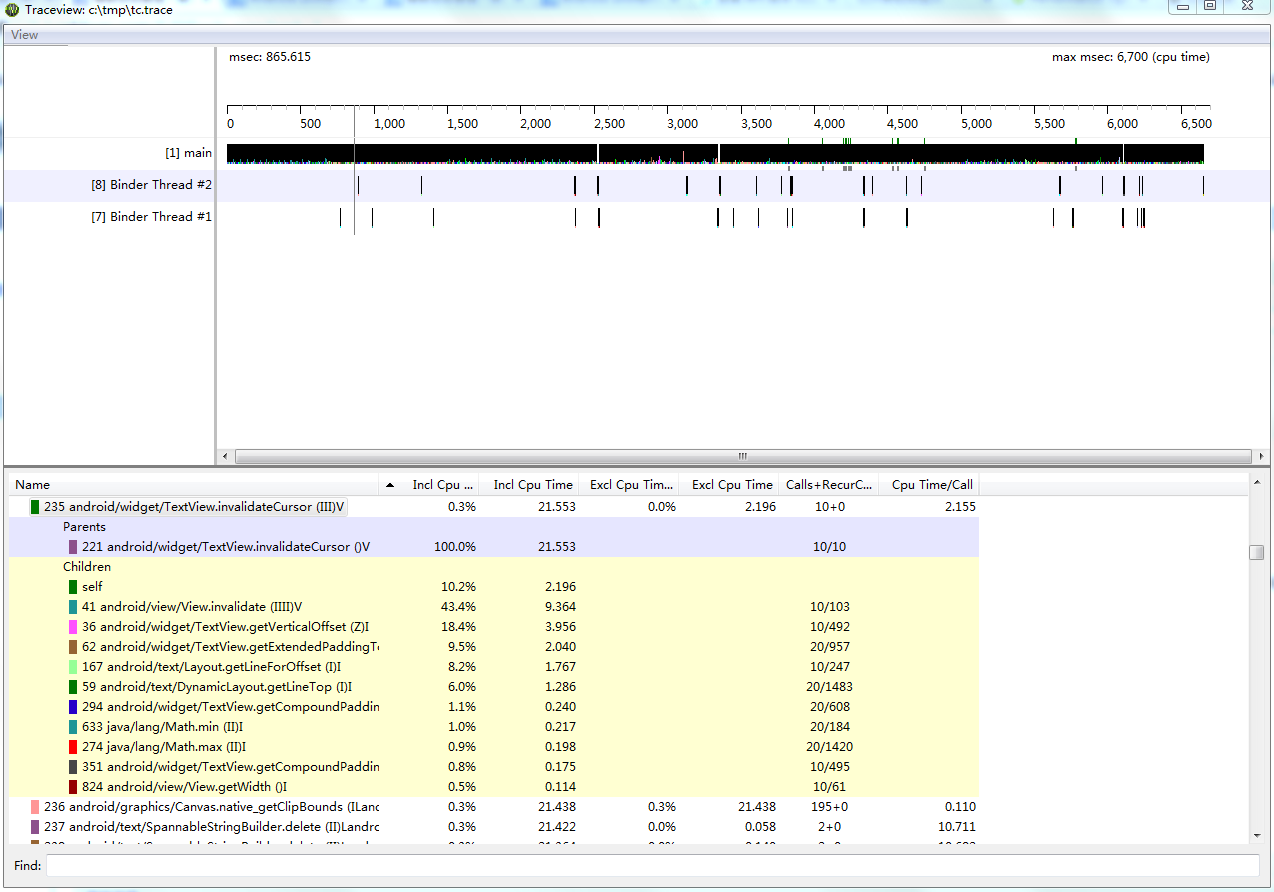
Task: Click the light green icon for 167 Layout.getLineForOffset
Action: 73,667
